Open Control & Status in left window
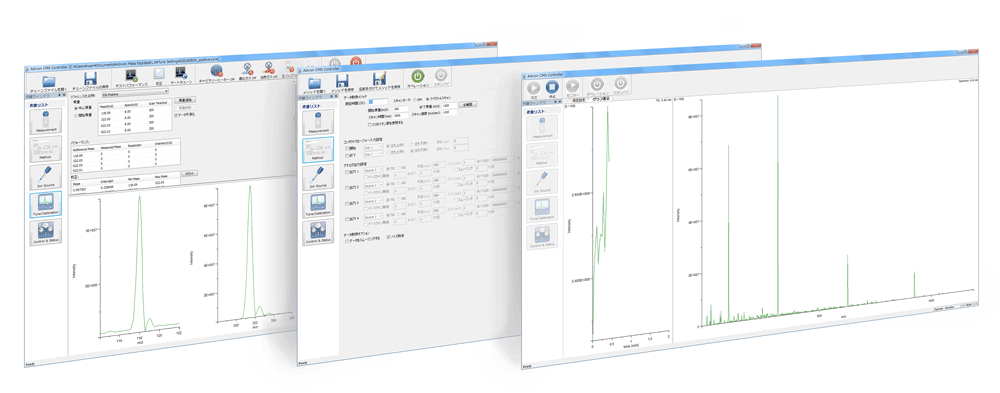The image size is (1000, 393). tap(45, 232)
